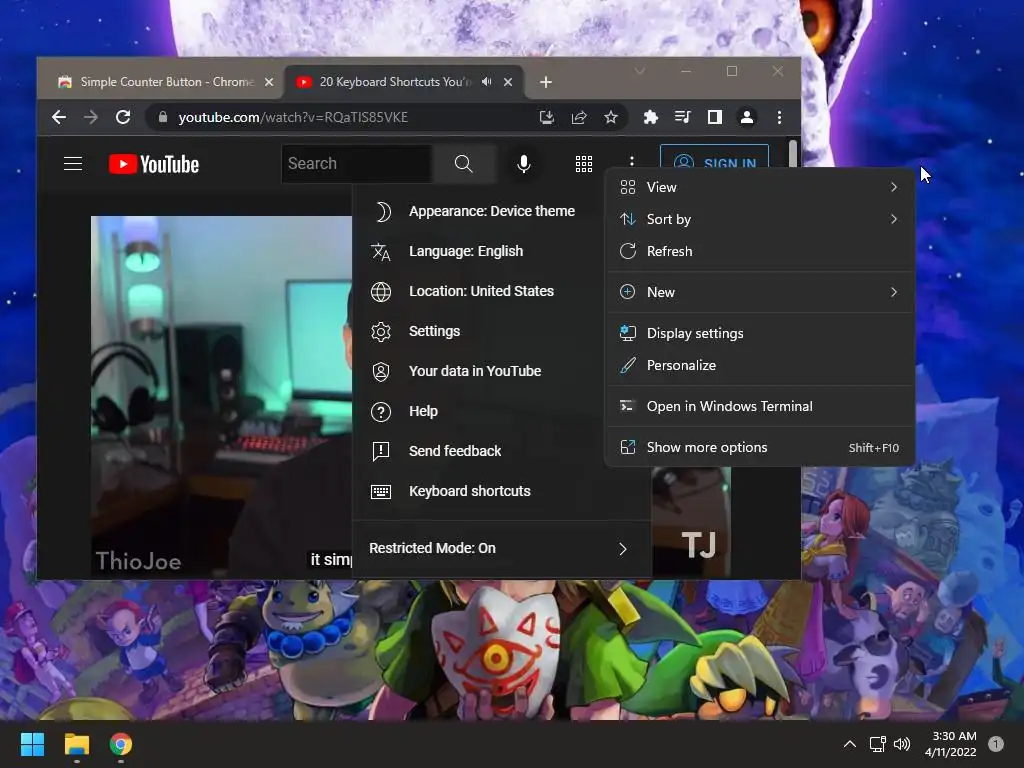Close the Simple Counter Button tab
The height and width of the screenshot is (768, 1024).
click(268, 82)
